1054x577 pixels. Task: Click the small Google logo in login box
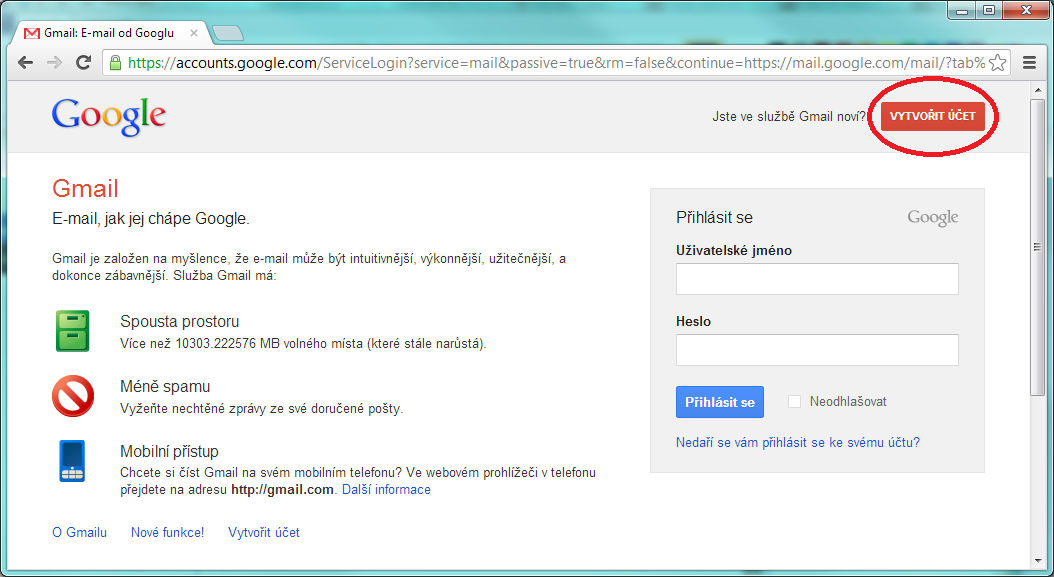(x=933, y=217)
